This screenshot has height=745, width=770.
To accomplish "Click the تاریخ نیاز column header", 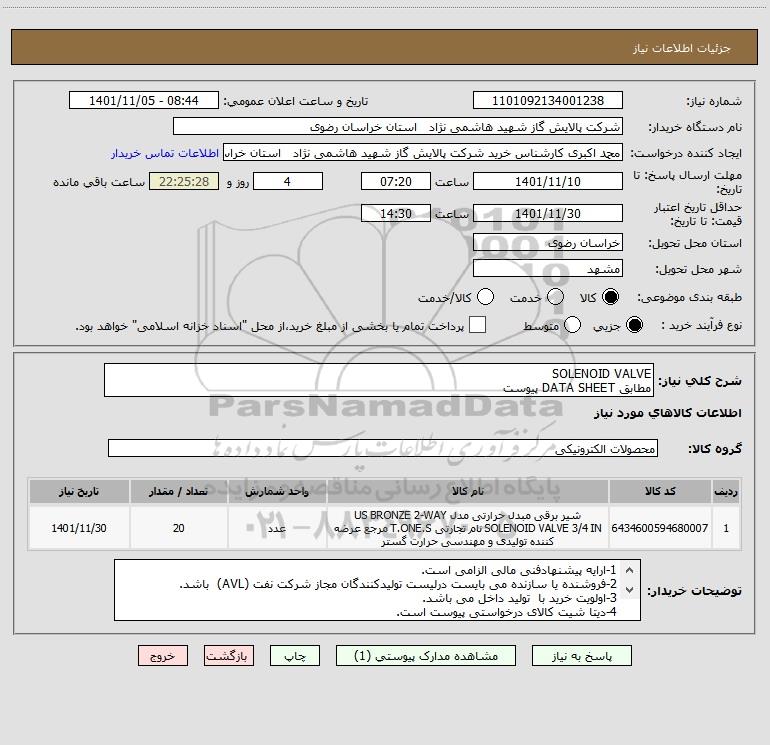I will pos(79,491).
